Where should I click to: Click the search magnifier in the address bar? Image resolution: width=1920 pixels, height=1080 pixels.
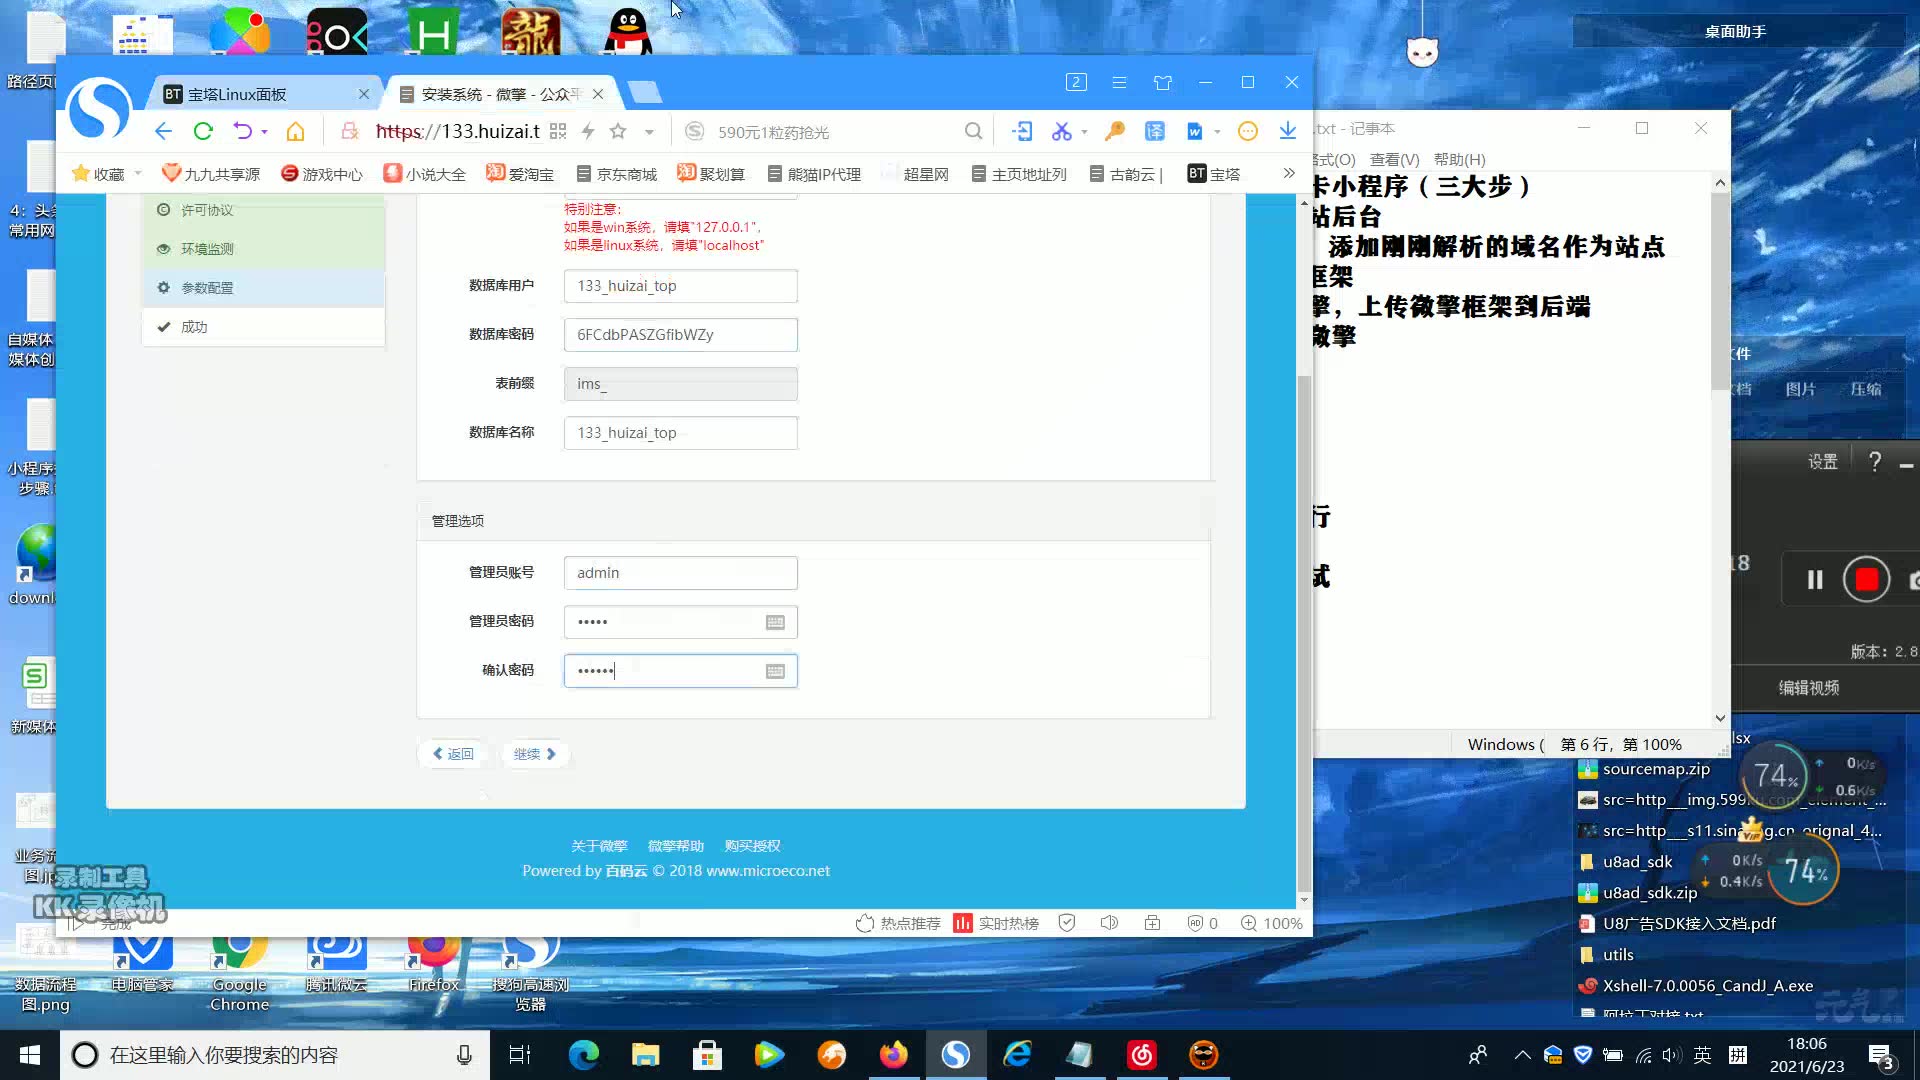tap(973, 131)
